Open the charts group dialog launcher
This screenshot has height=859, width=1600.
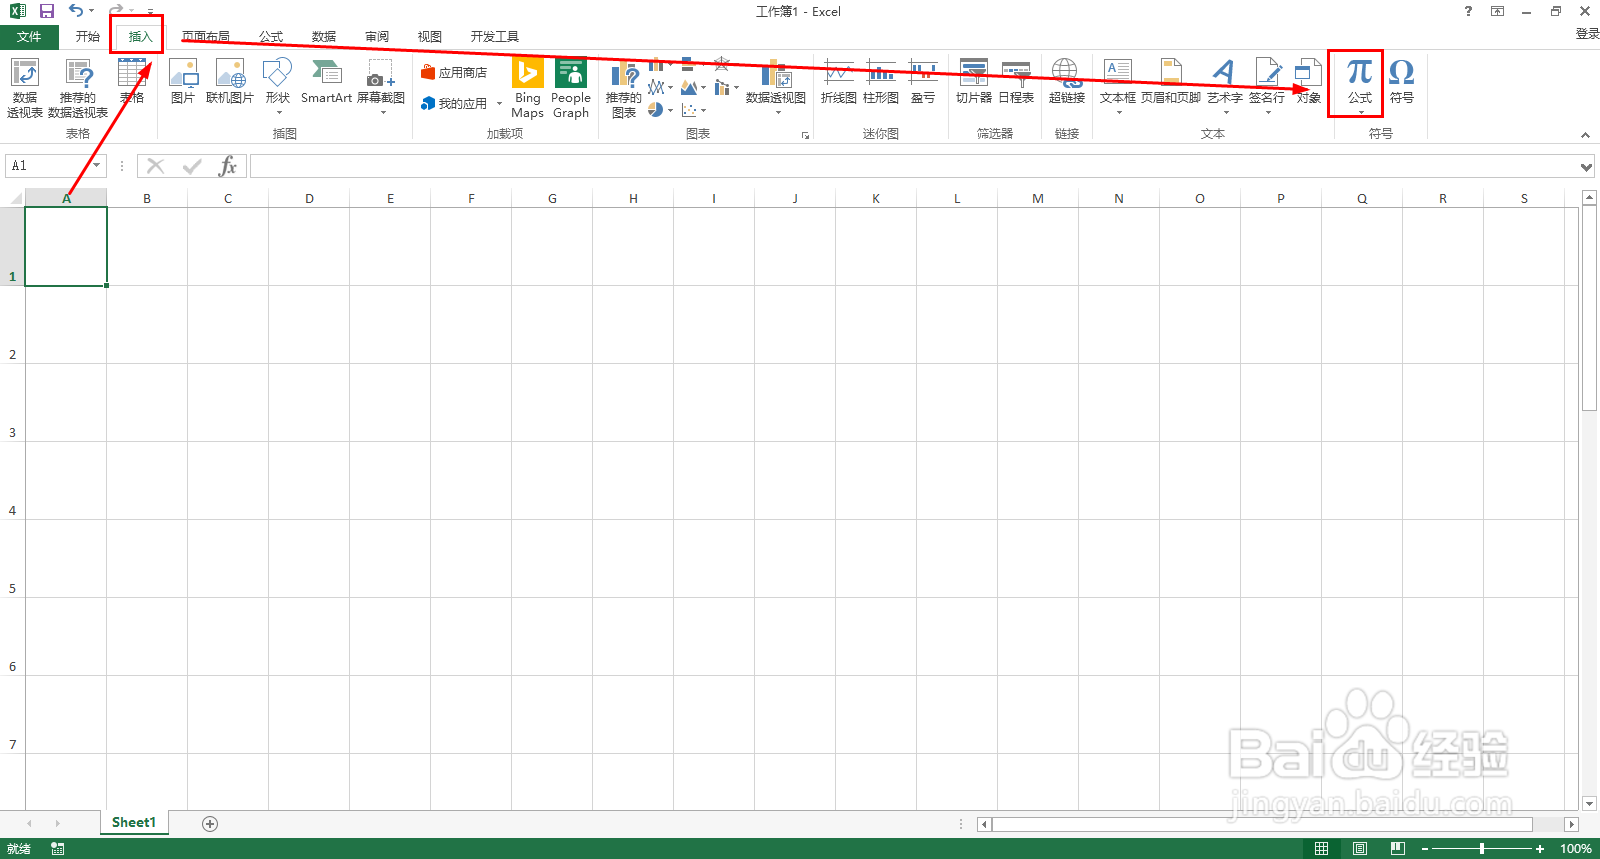[x=805, y=135]
